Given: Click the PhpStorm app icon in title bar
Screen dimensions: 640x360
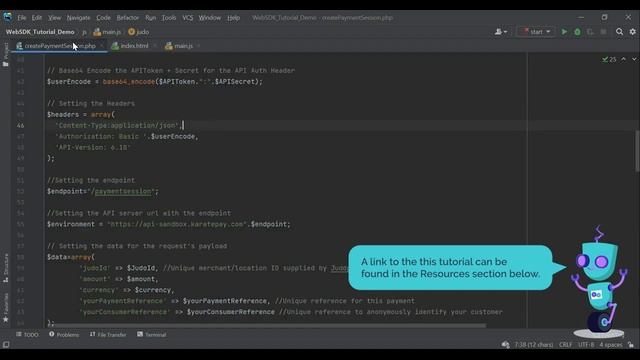Looking at the screenshot, I should 8,17.
